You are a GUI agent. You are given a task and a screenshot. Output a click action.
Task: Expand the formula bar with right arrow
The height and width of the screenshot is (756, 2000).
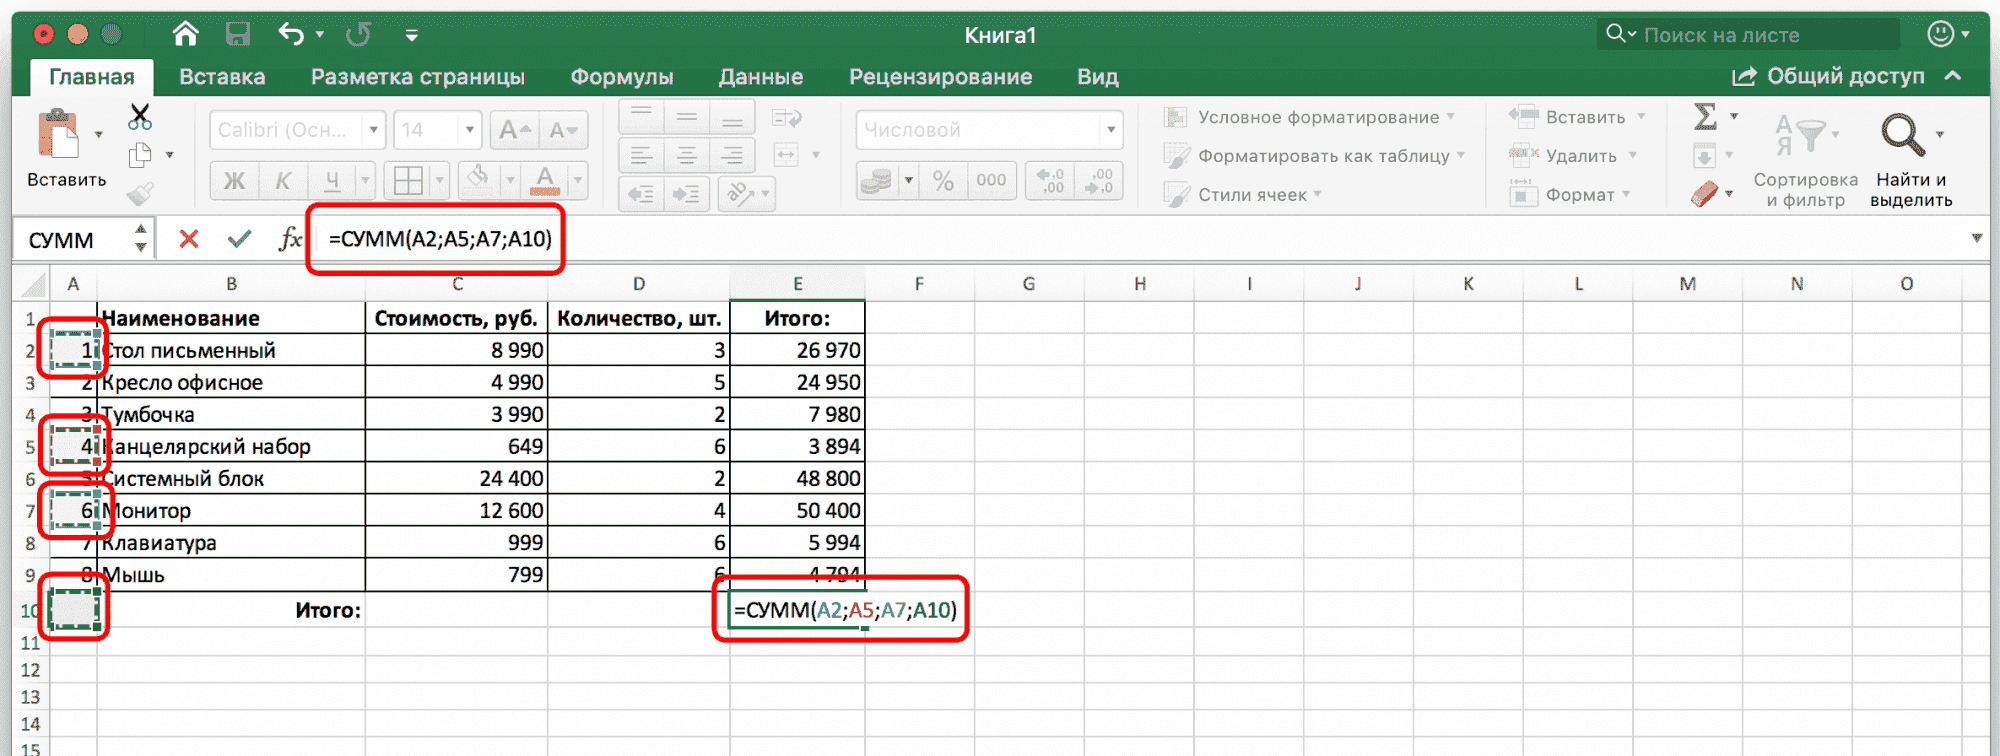tap(1976, 238)
